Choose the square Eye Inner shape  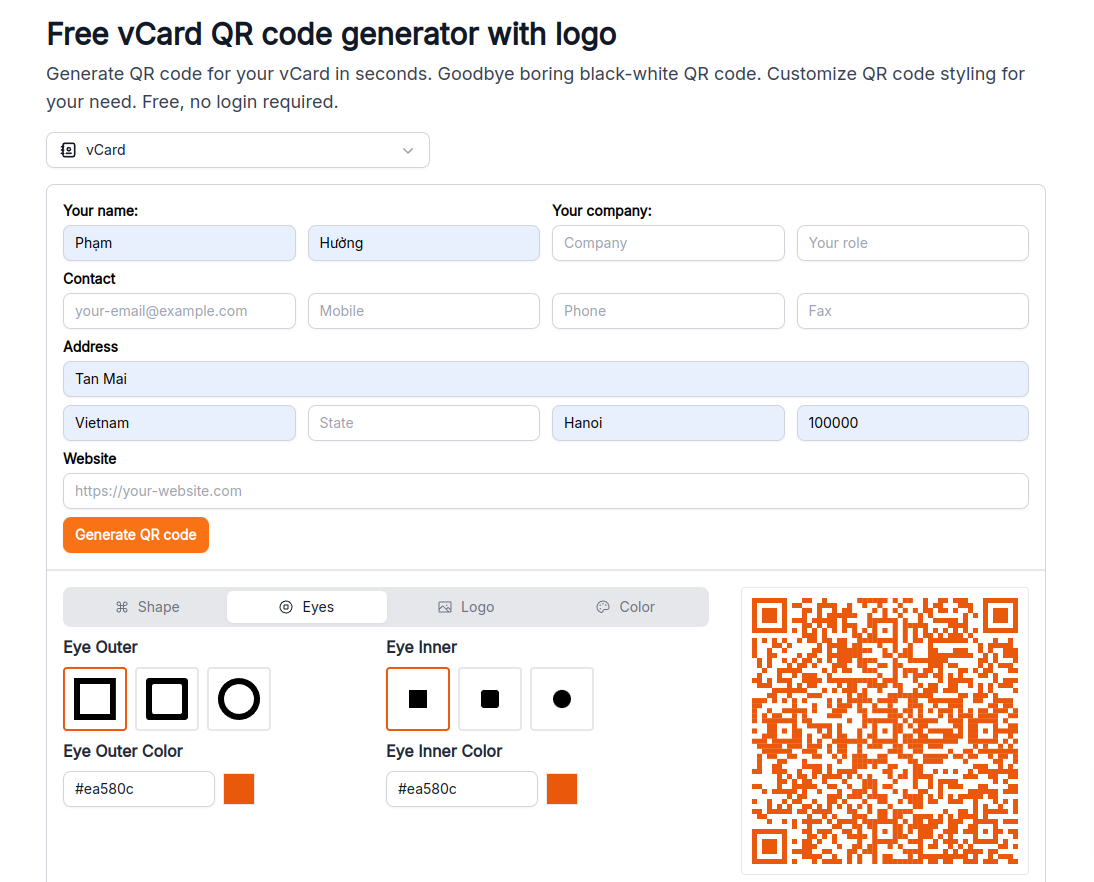pyautogui.click(x=418, y=698)
